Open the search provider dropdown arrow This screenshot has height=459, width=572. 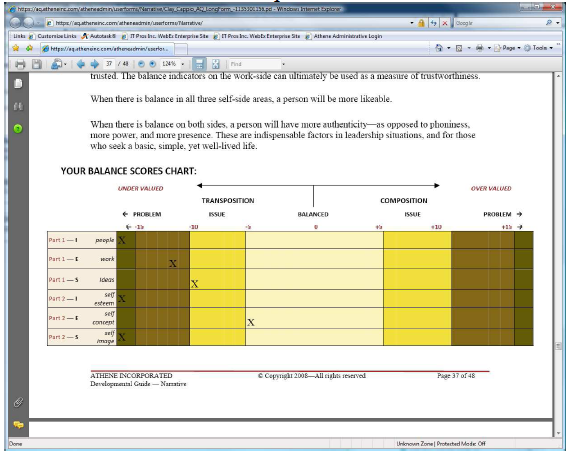point(558,23)
